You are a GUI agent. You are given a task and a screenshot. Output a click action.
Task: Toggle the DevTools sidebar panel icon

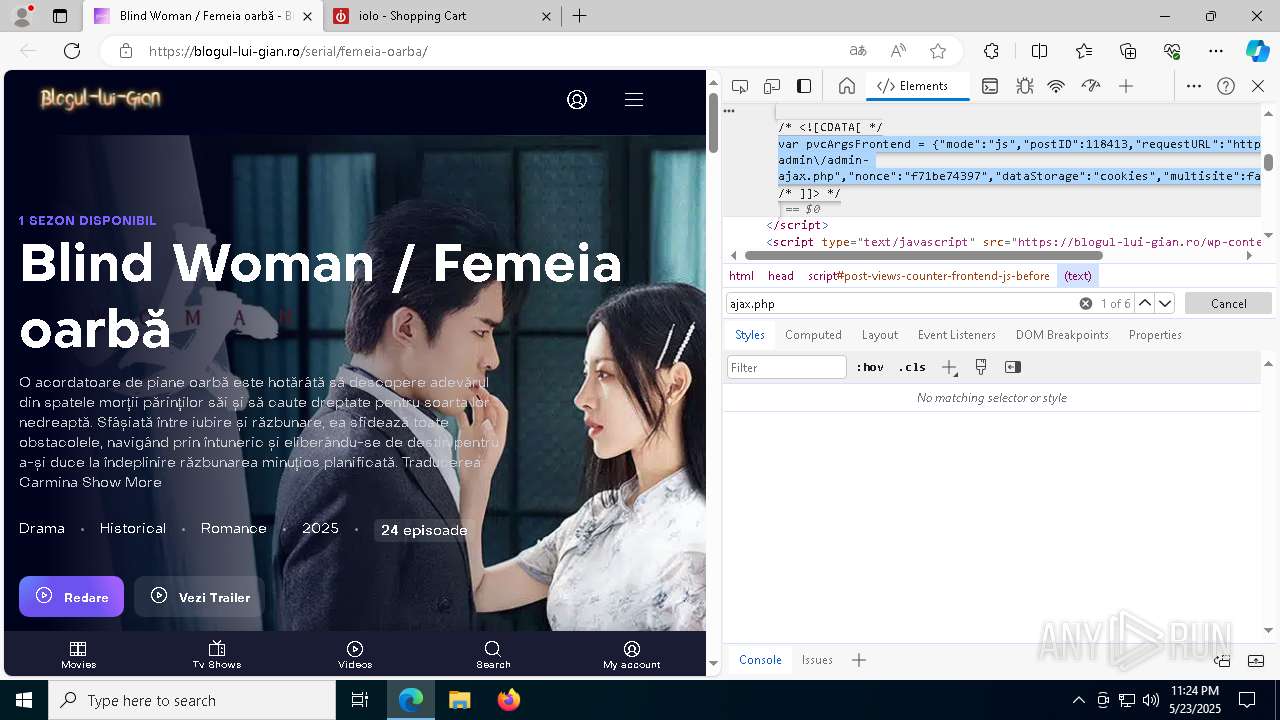(x=804, y=86)
